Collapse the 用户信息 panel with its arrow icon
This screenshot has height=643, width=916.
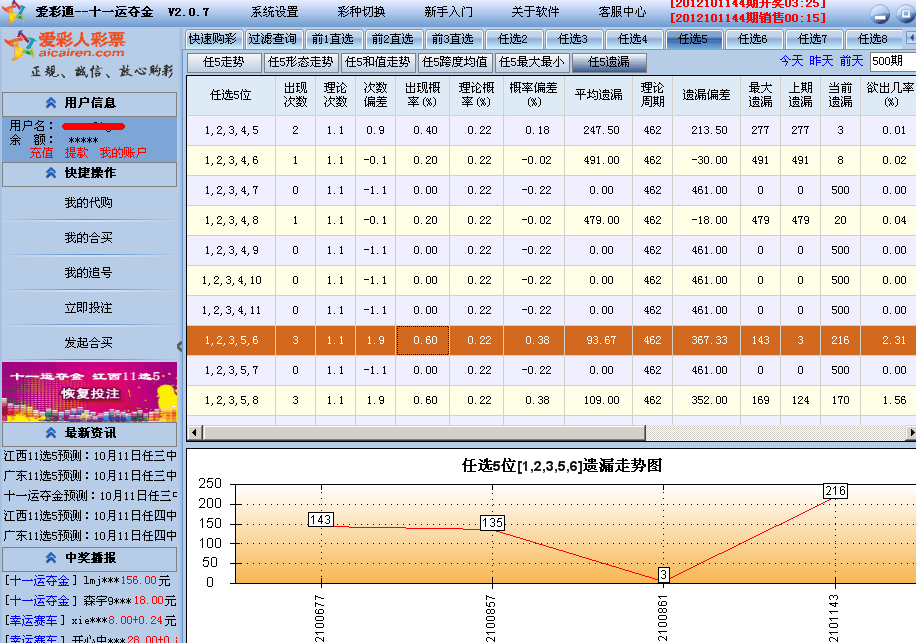(x=50, y=102)
